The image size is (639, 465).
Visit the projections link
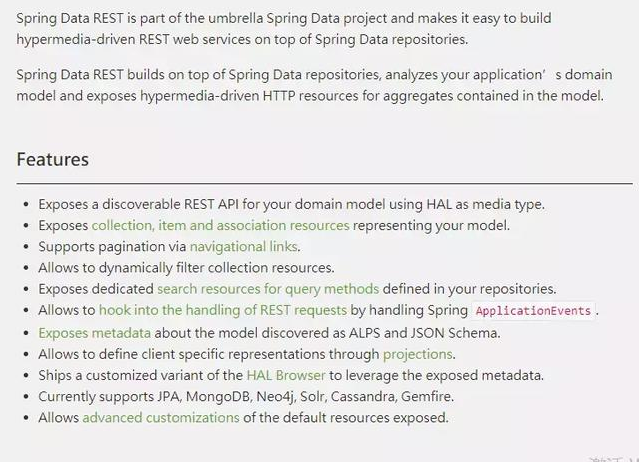coord(417,354)
